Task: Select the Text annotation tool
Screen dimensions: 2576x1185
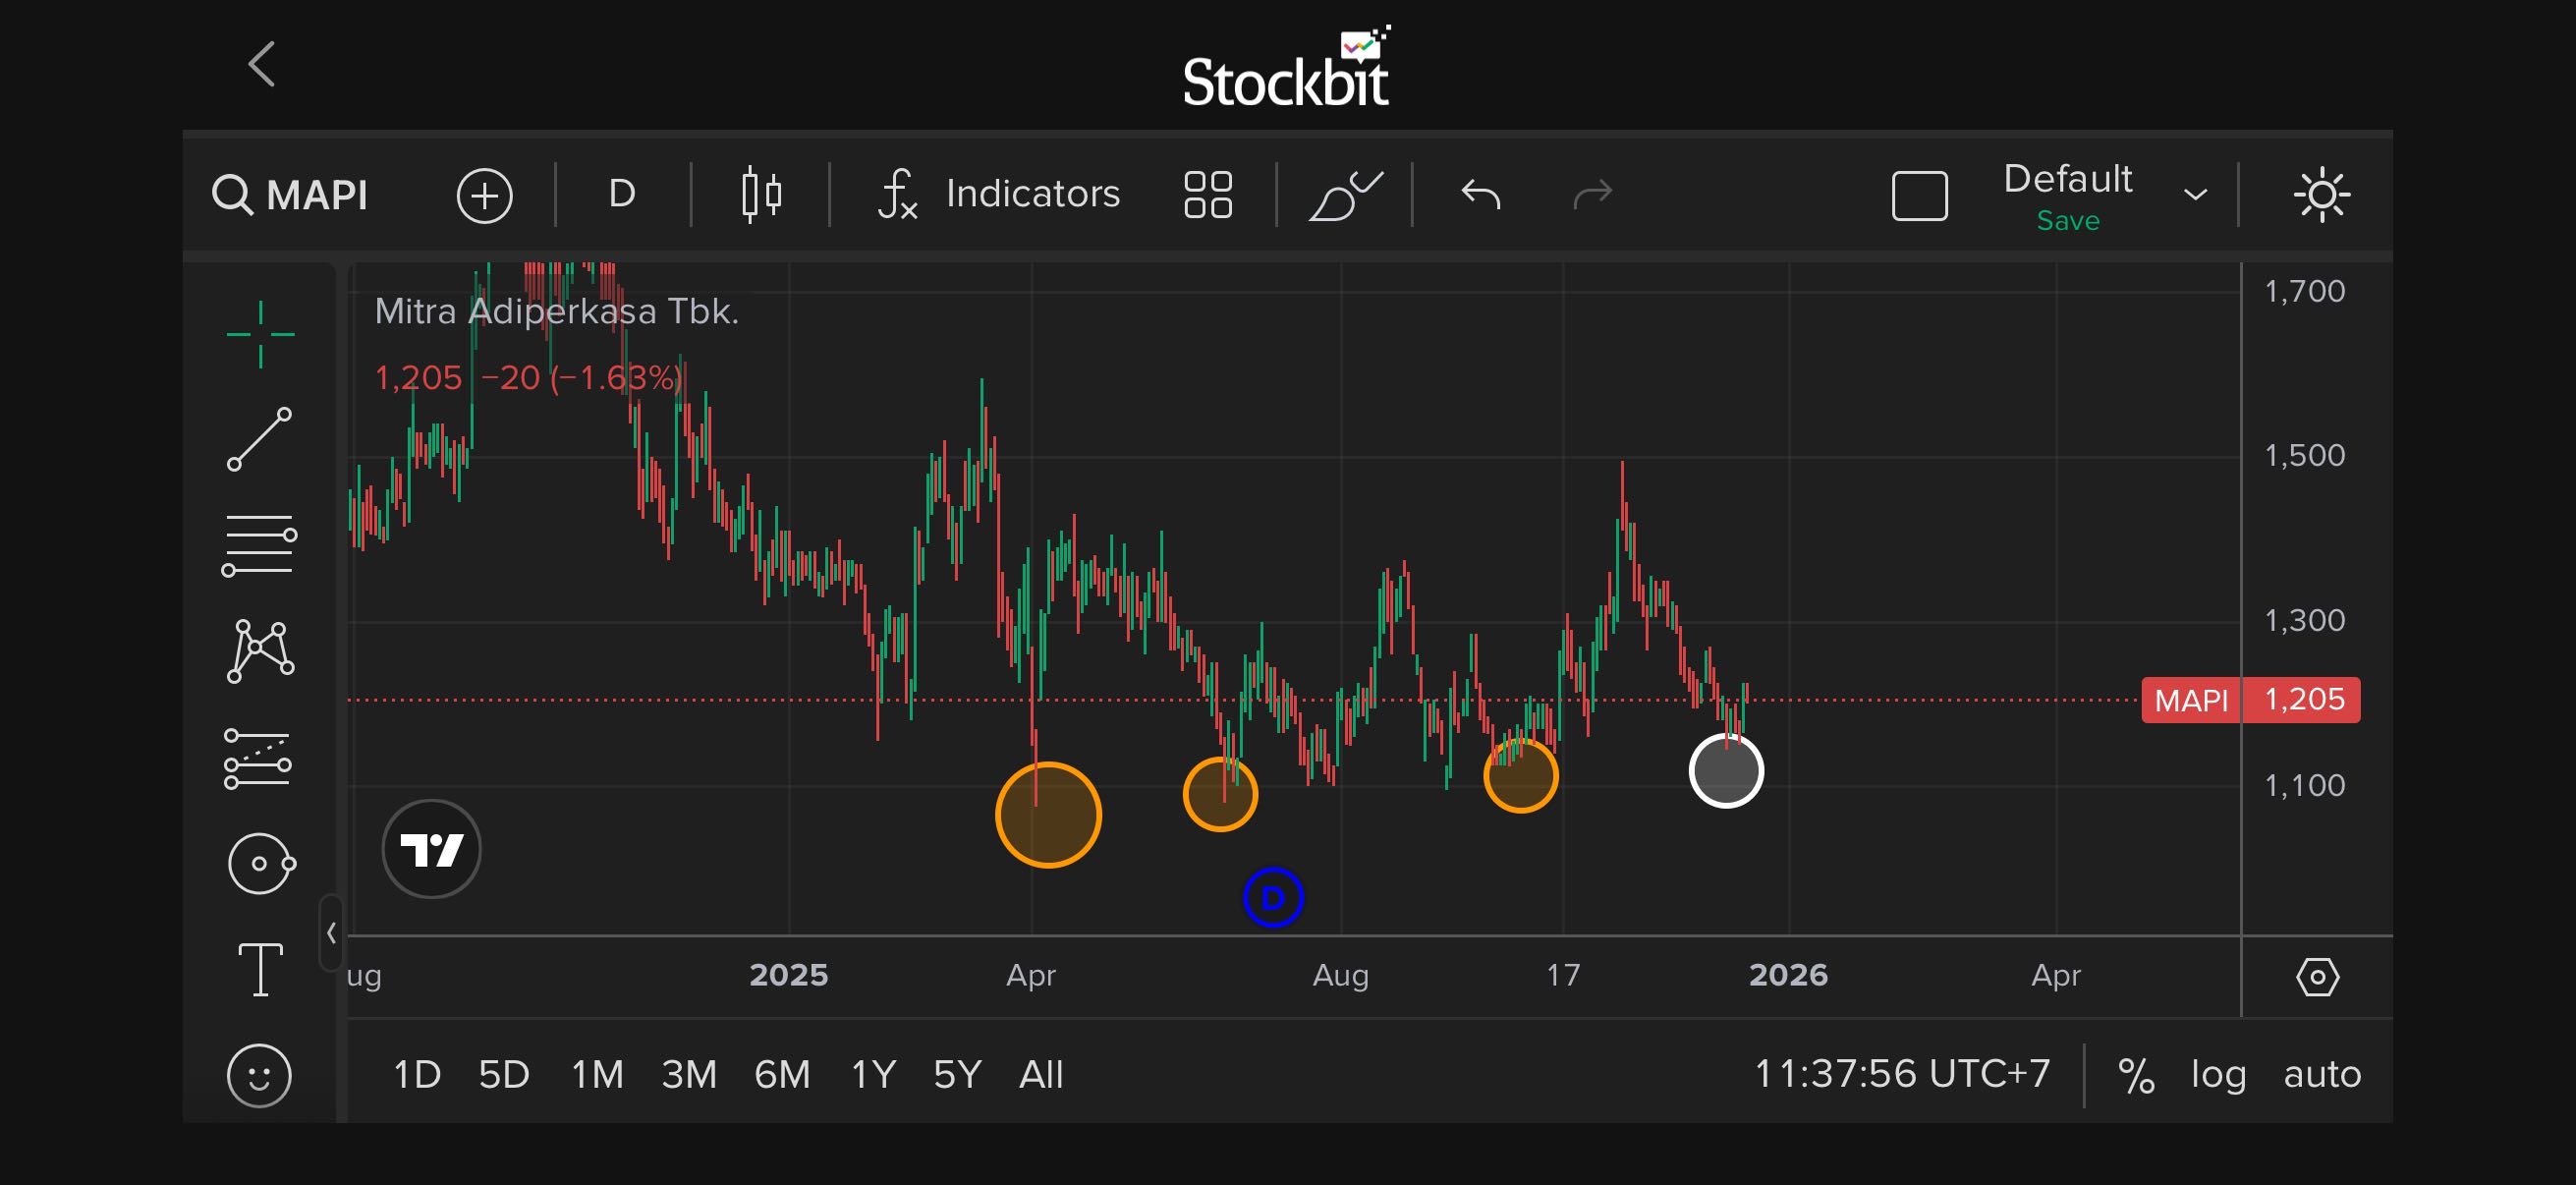Action: (x=260, y=969)
